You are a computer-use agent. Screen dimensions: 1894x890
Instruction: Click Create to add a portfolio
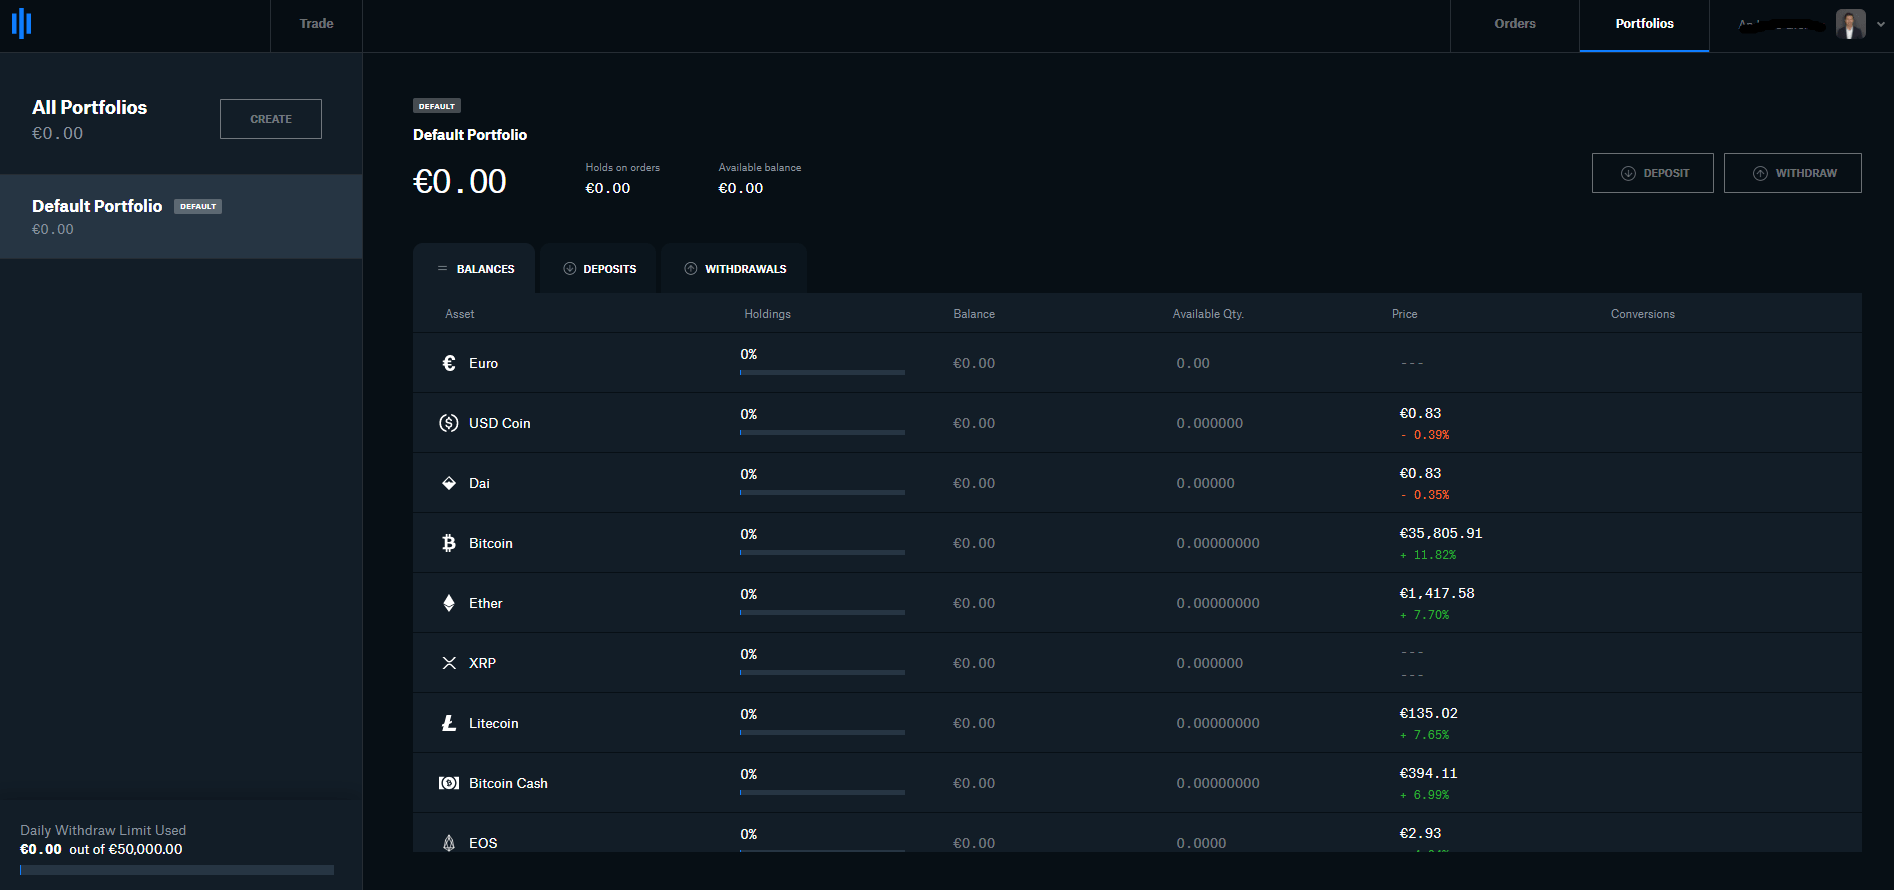271,119
